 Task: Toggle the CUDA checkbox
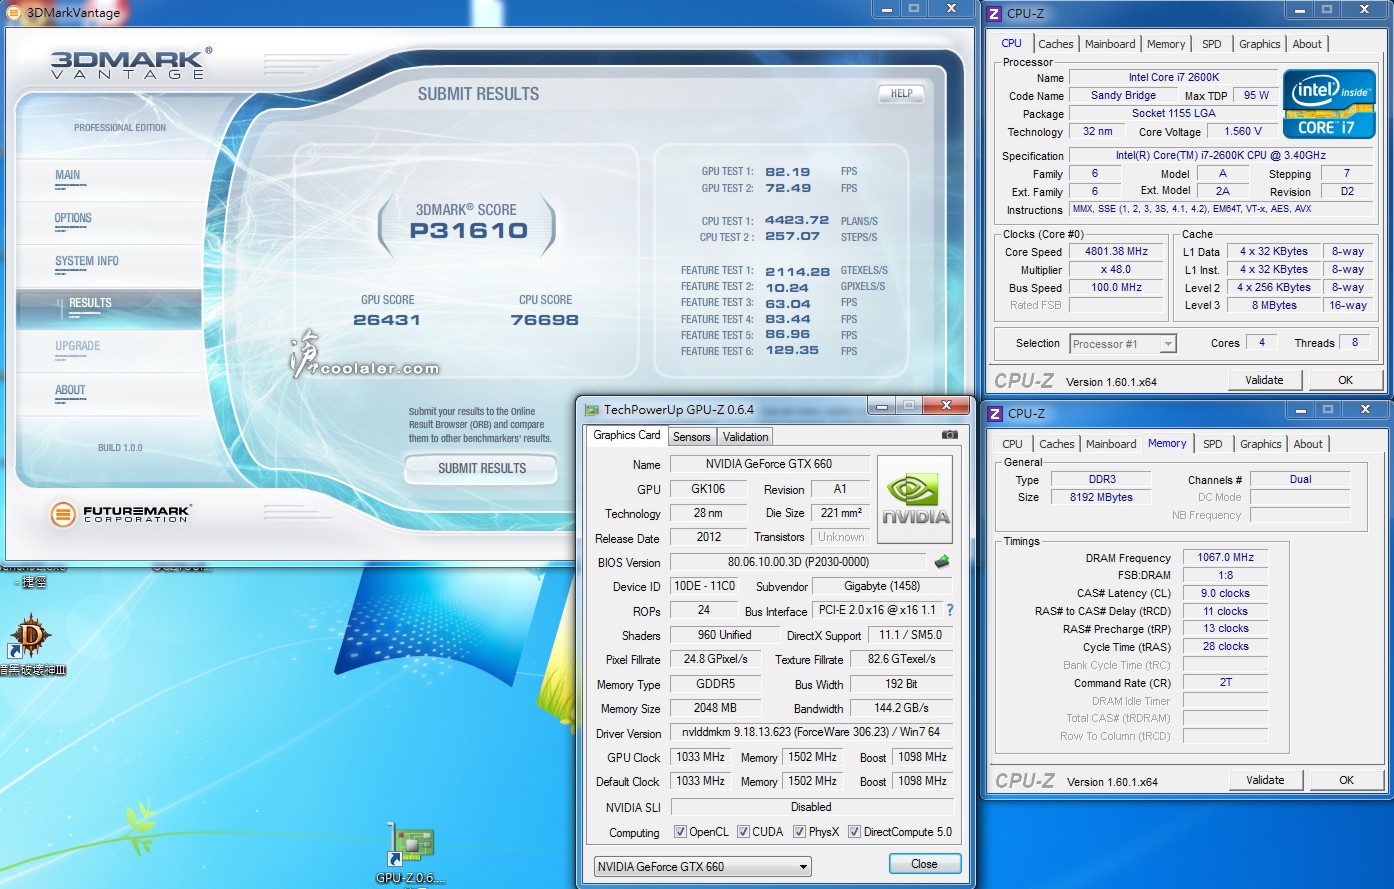click(x=743, y=831)
